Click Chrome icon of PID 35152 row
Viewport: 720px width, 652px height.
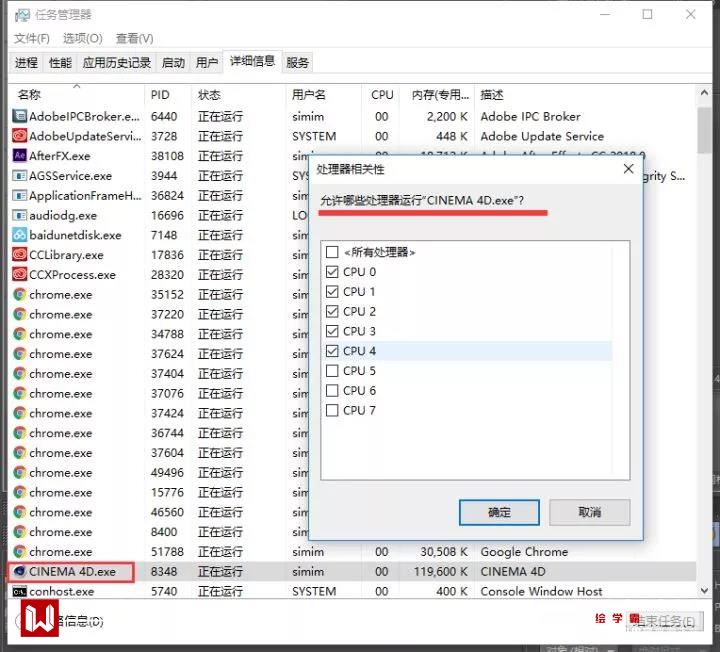[x=19, y=294]
